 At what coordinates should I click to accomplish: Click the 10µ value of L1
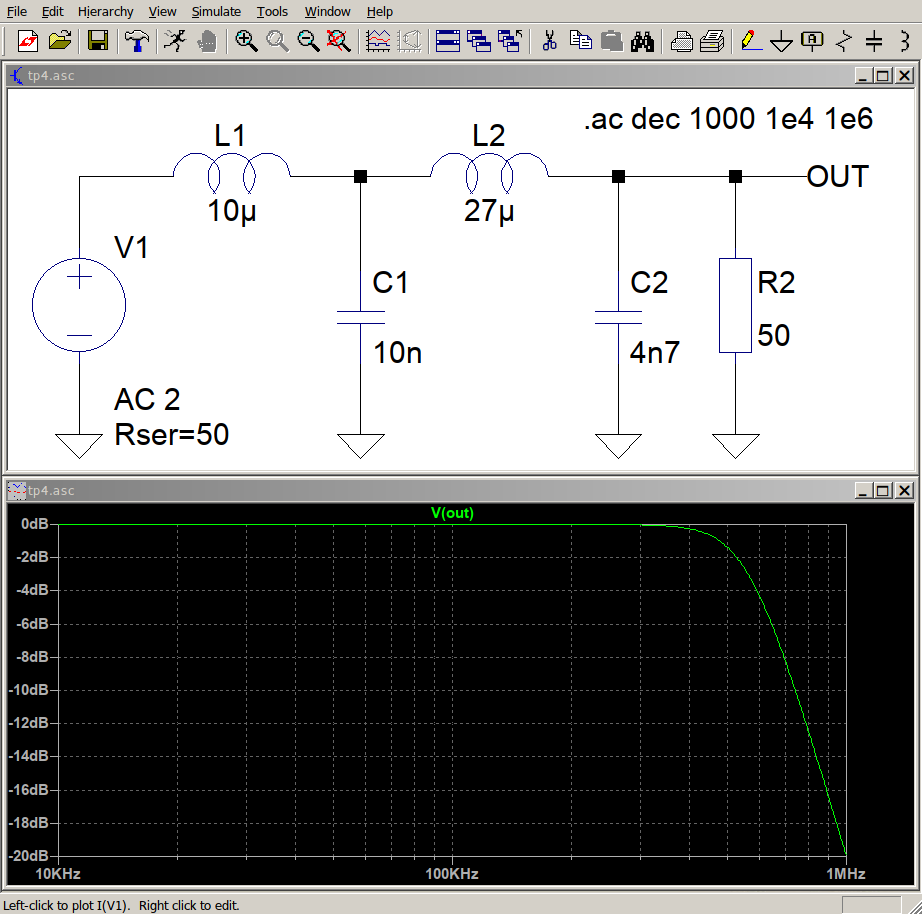[x=232, y=211]
